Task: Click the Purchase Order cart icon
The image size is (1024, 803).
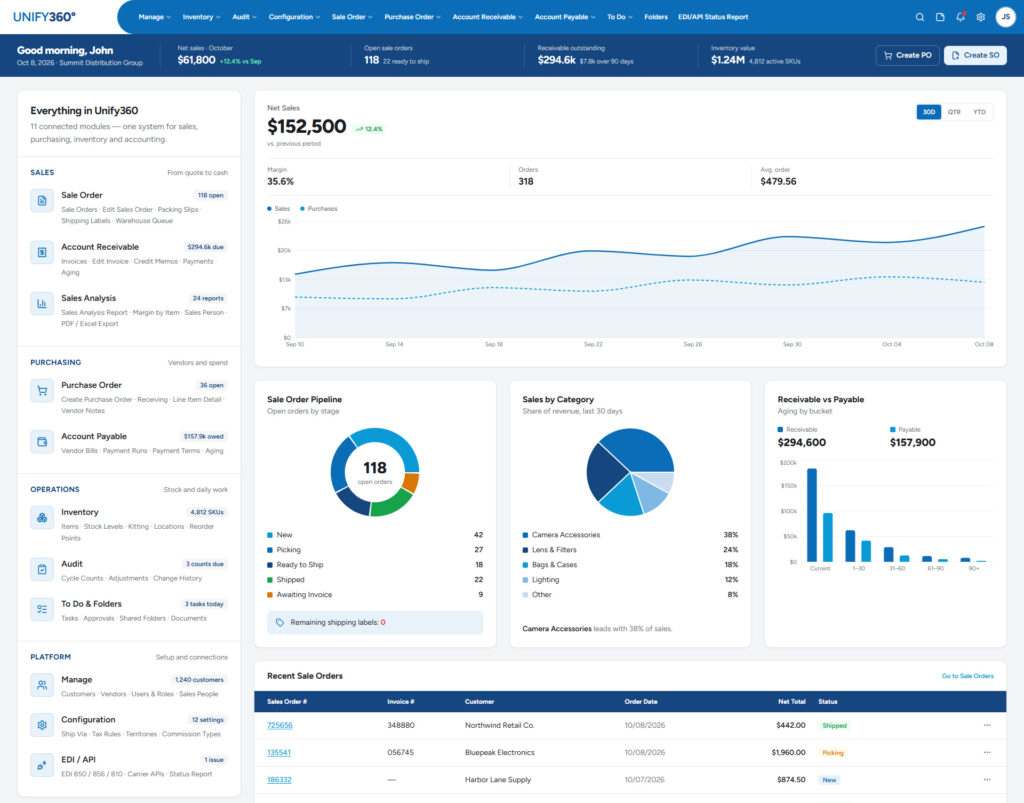Action: [x=42, y=390]
